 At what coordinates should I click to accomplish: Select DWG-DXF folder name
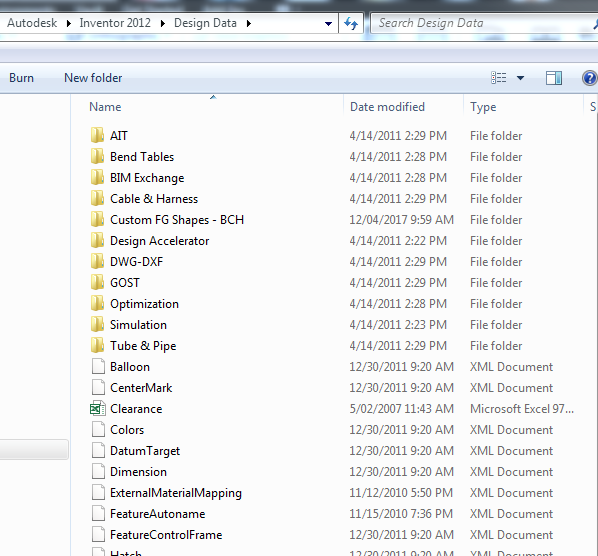tap(136, 262)
